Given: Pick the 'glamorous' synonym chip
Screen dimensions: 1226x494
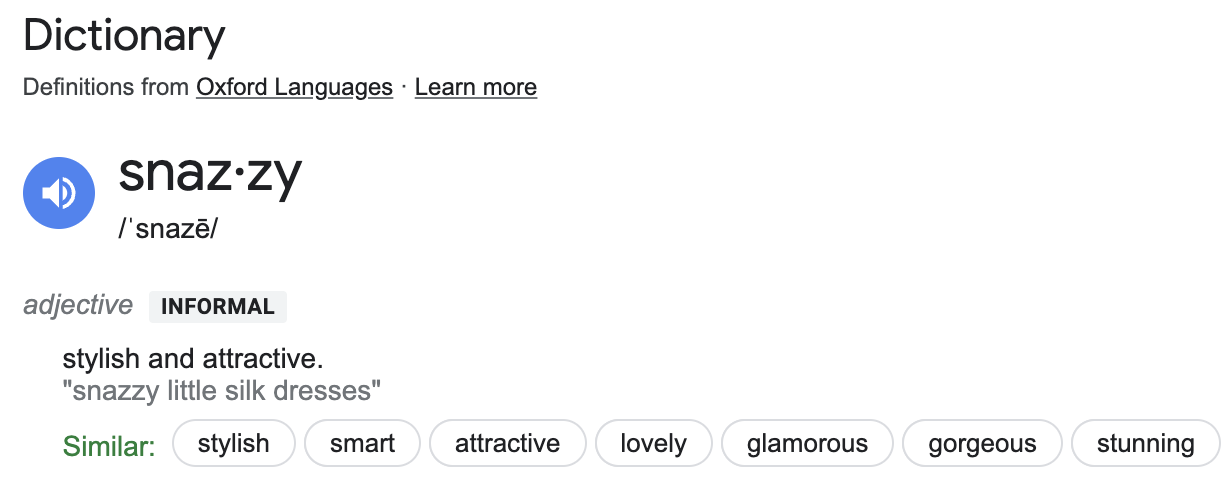Looking at the screenshot, I should tap(807, 444).
